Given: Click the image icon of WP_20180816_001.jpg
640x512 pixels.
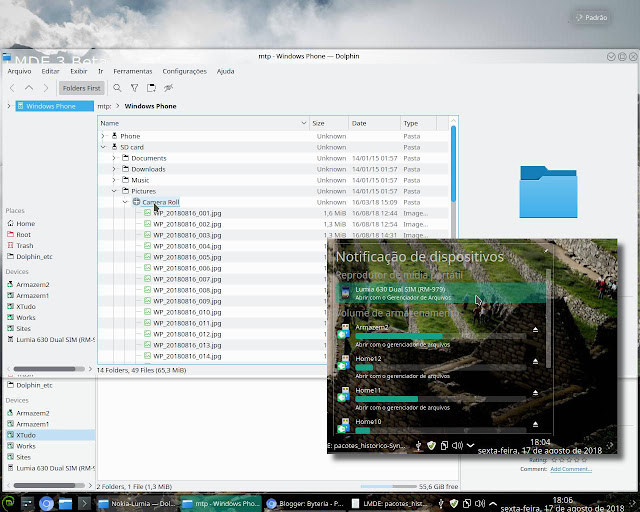Looking at the screenshot, I should pos(147,213).
